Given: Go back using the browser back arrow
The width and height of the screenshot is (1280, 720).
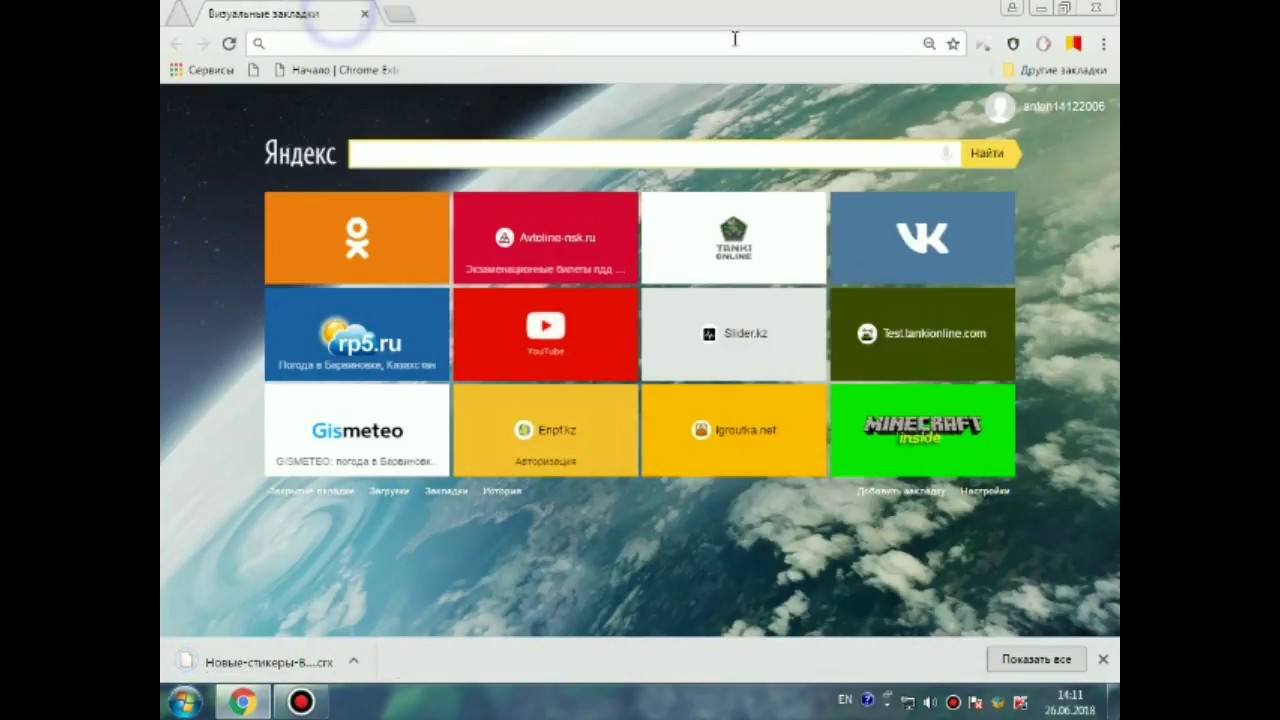Looking at the screenshot, I should [x=177, y=43].
